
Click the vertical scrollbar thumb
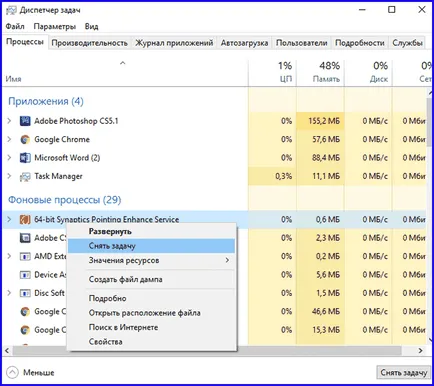pos(429,121)
